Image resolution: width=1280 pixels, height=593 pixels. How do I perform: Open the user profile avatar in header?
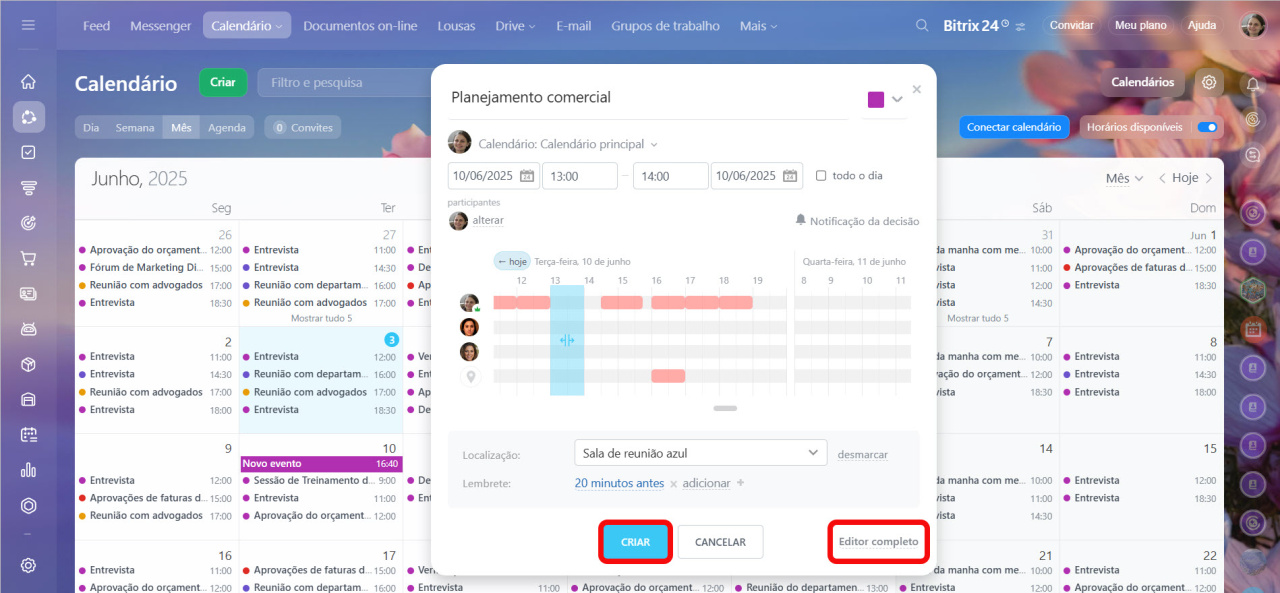click(x=1253, y=25)
